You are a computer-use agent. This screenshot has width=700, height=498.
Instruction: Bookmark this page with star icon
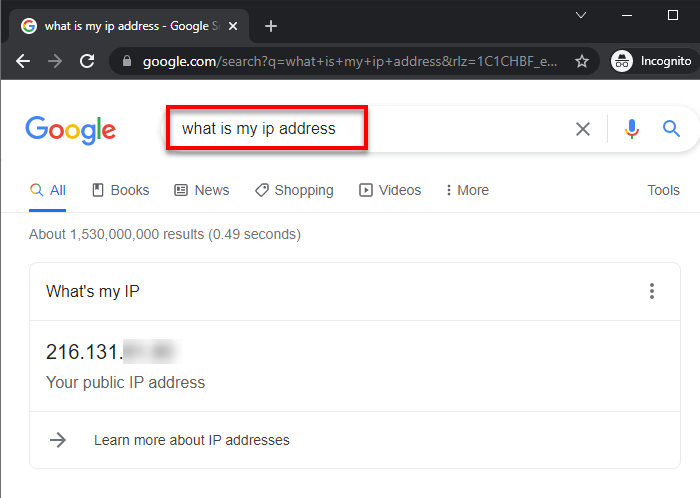tap(581, 61)
